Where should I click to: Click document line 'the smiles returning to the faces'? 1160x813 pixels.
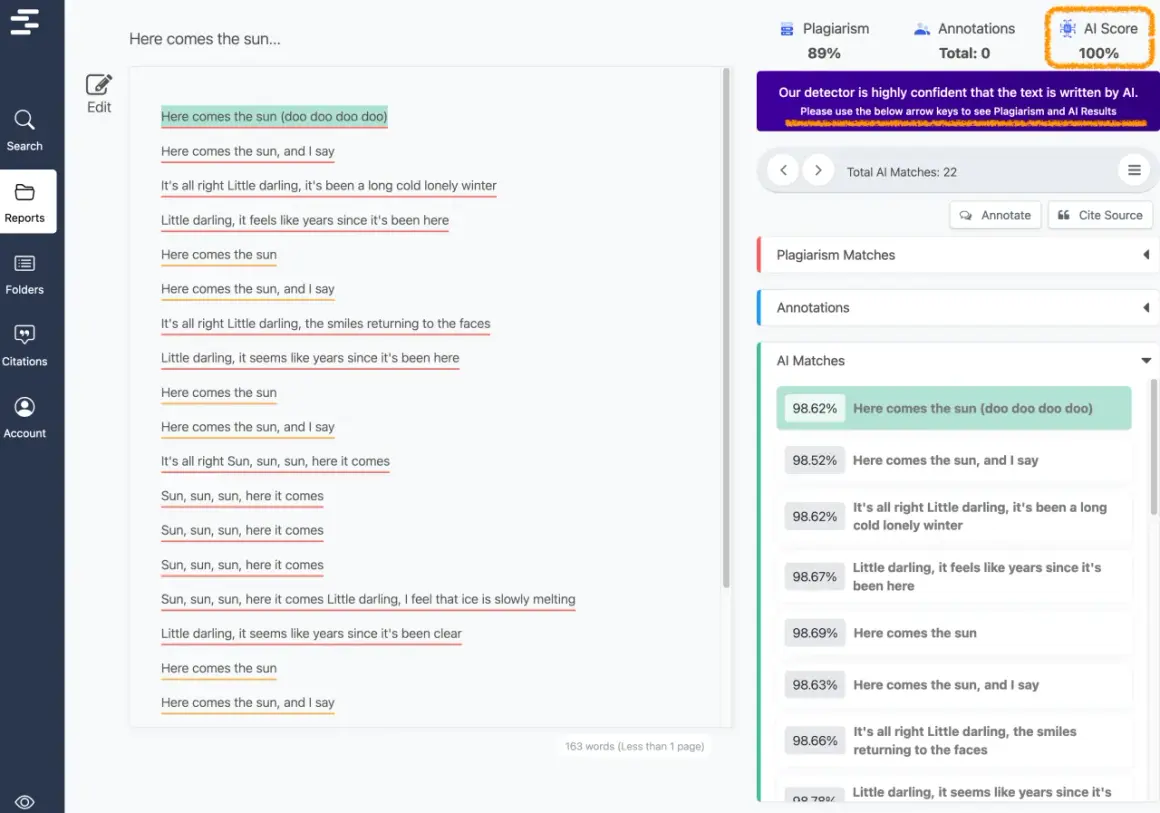click(x=326, y=324)
